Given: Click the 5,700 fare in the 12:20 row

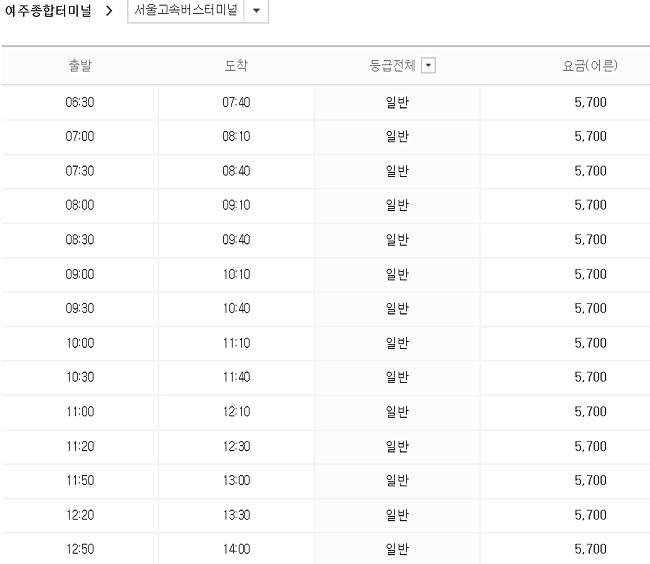Looking at the screenshot, I should tap(590, 515).
